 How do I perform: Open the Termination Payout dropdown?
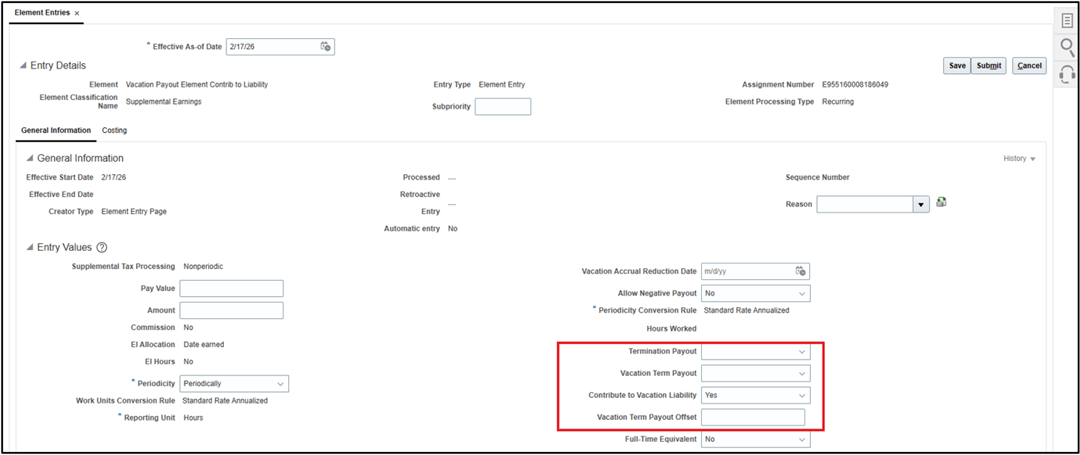(x=802, y=352)
